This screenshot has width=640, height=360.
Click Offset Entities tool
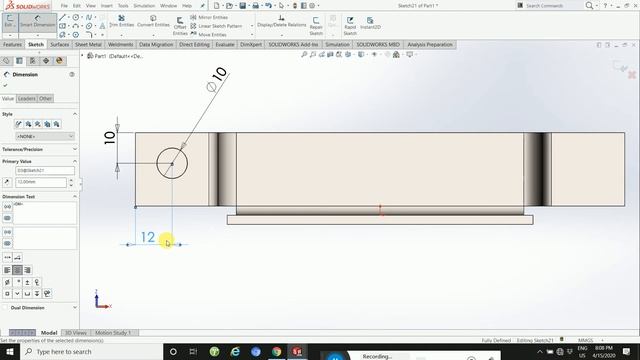pos(180,26)
